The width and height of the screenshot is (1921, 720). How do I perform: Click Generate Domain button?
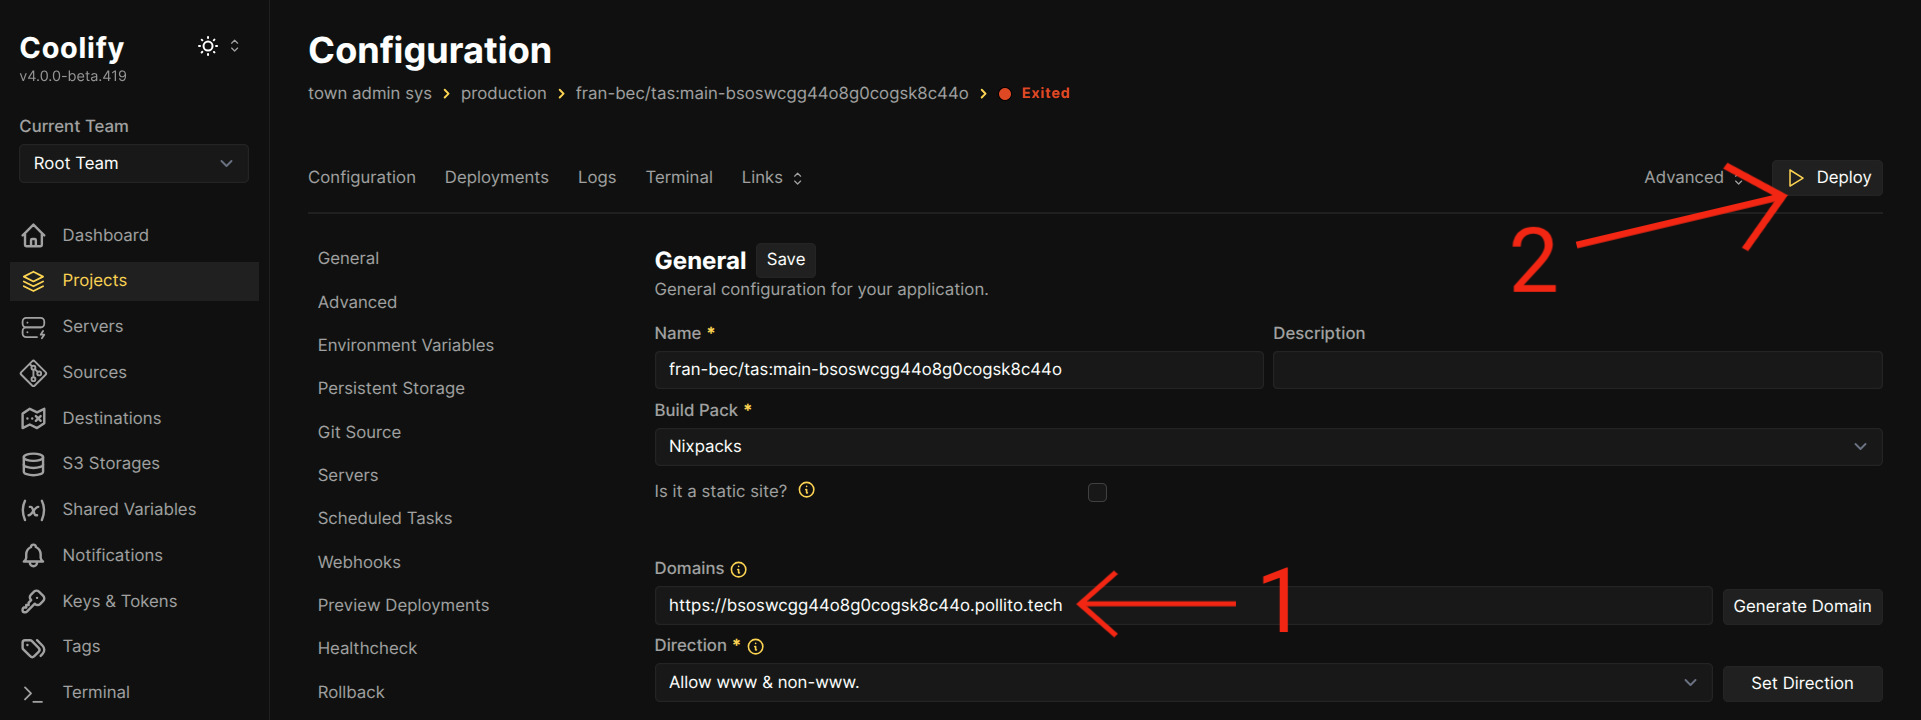tap(1802, 606)
